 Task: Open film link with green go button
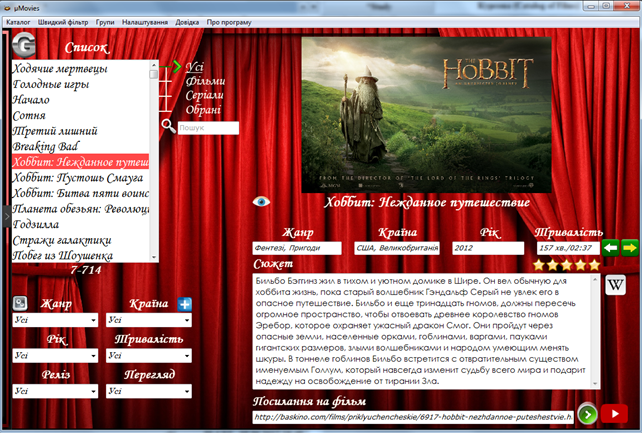[x=588, y=414]
